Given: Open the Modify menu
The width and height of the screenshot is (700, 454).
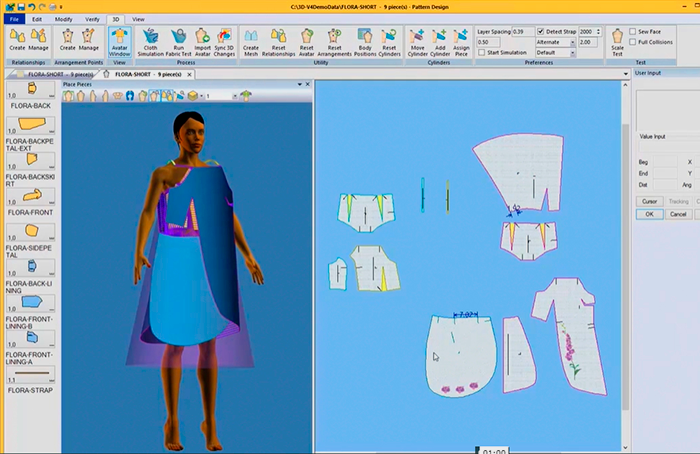Looking at the screenshot, I should [x=63, y=19].
